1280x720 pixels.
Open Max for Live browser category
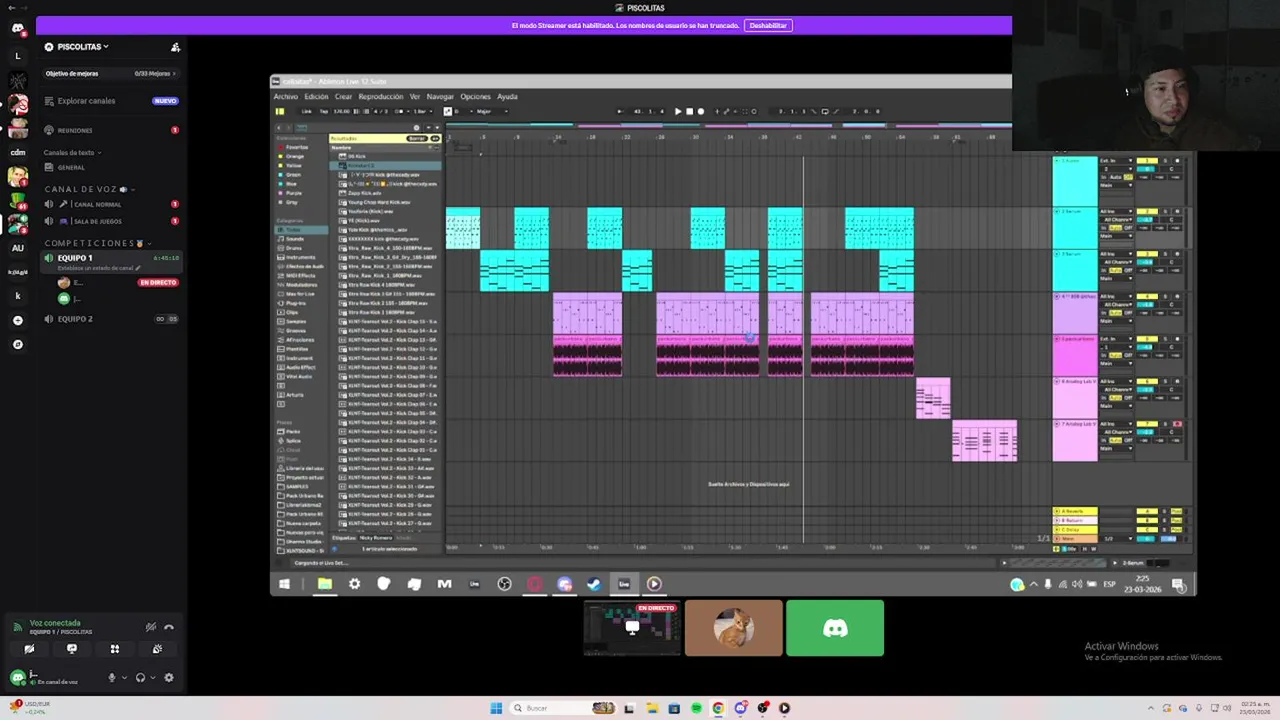[300, 294]
